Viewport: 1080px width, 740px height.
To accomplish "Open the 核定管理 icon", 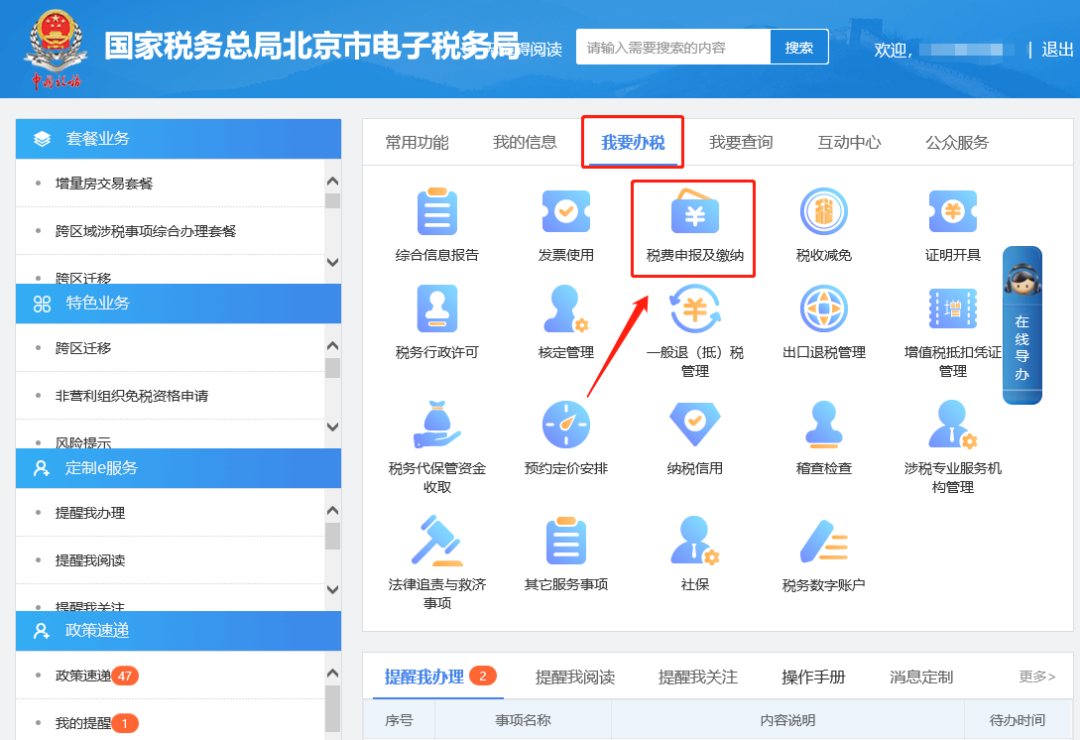I will click(565, 309).
